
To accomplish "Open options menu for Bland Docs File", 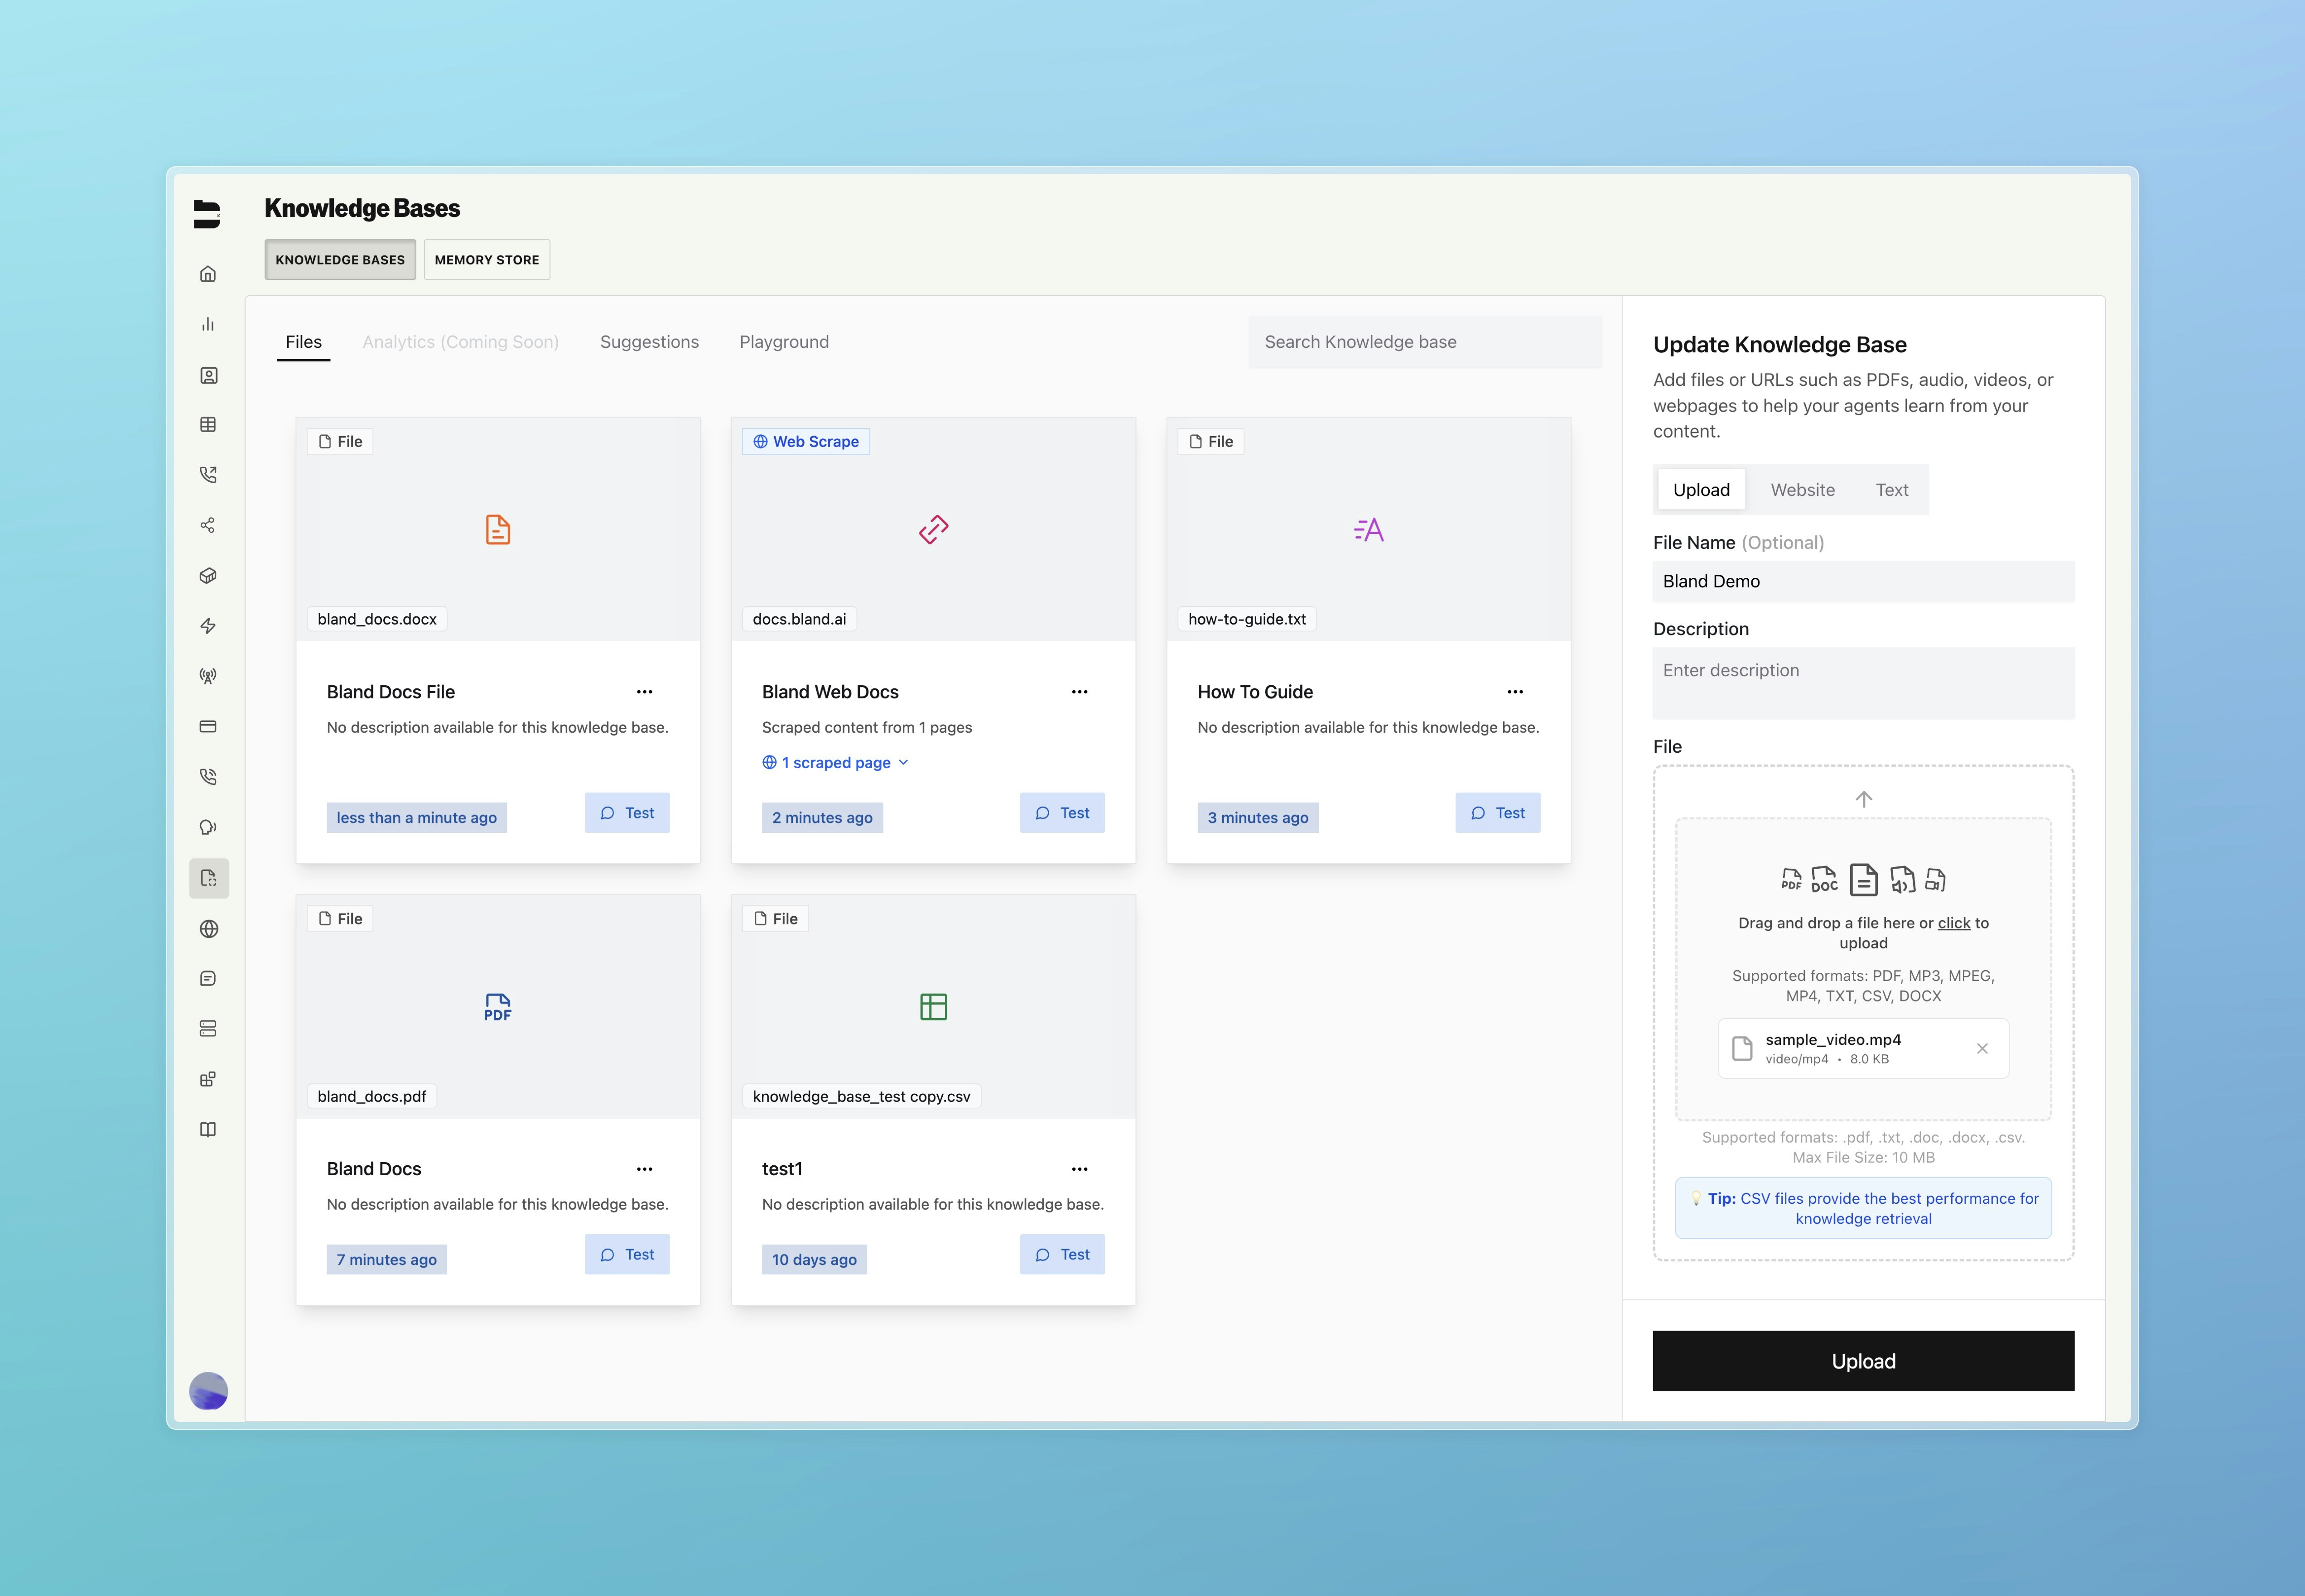I will (644, 692).
